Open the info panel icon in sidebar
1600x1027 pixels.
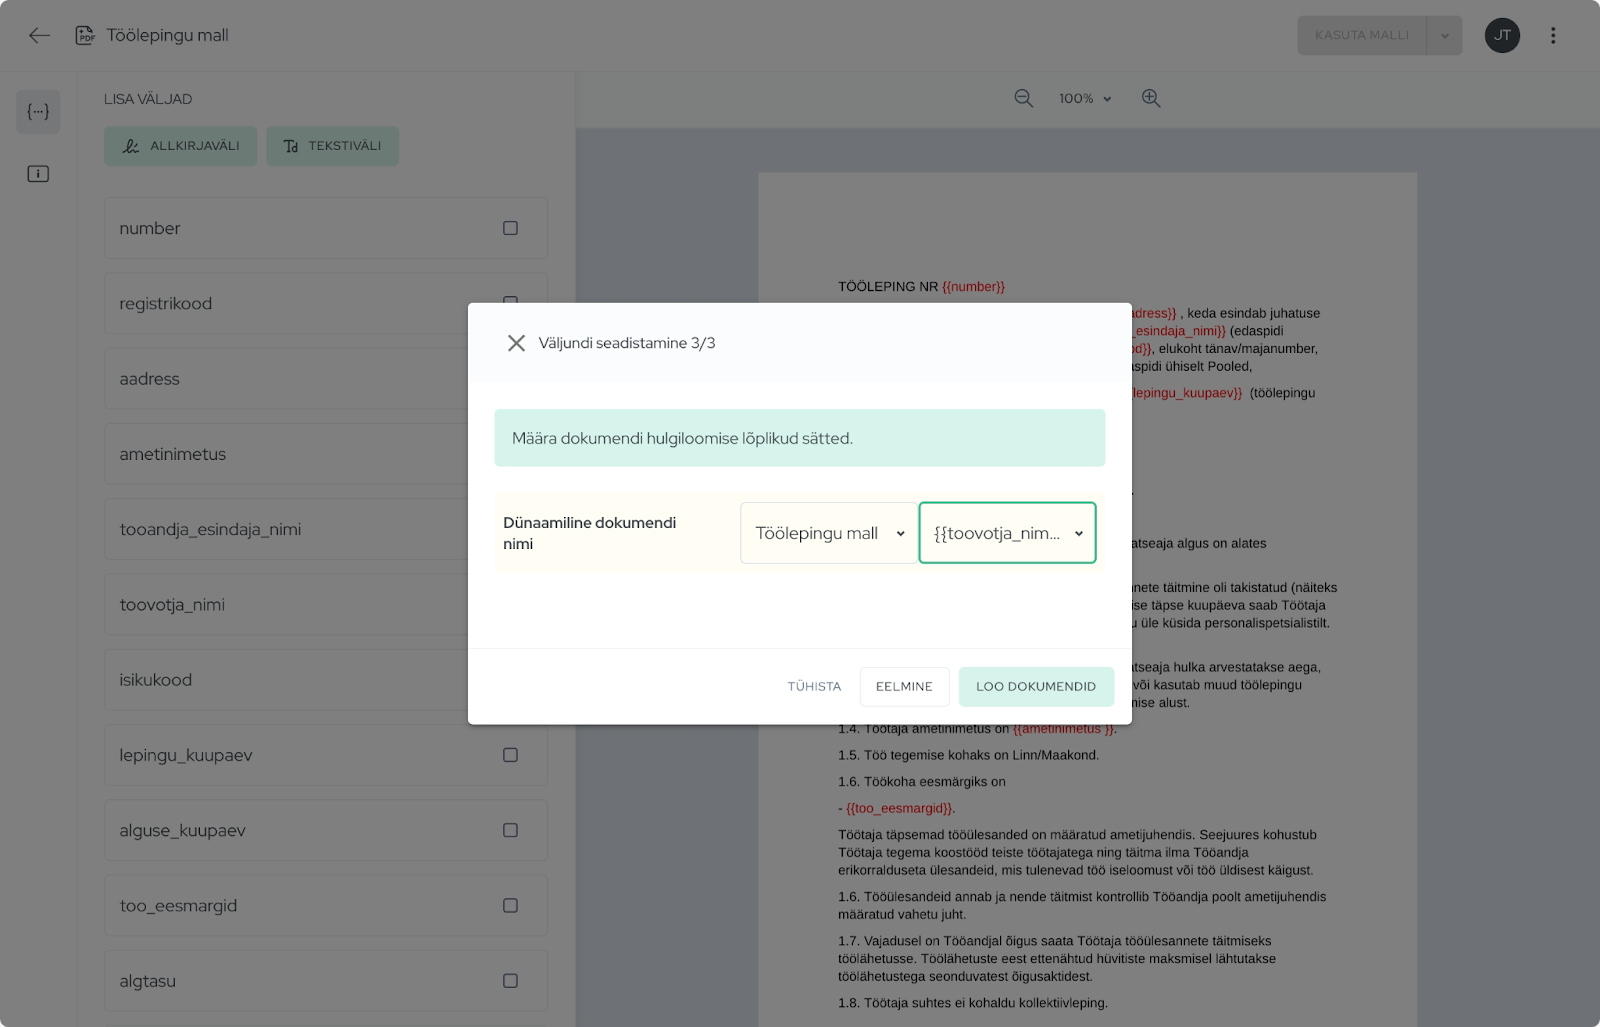point(38,174)
